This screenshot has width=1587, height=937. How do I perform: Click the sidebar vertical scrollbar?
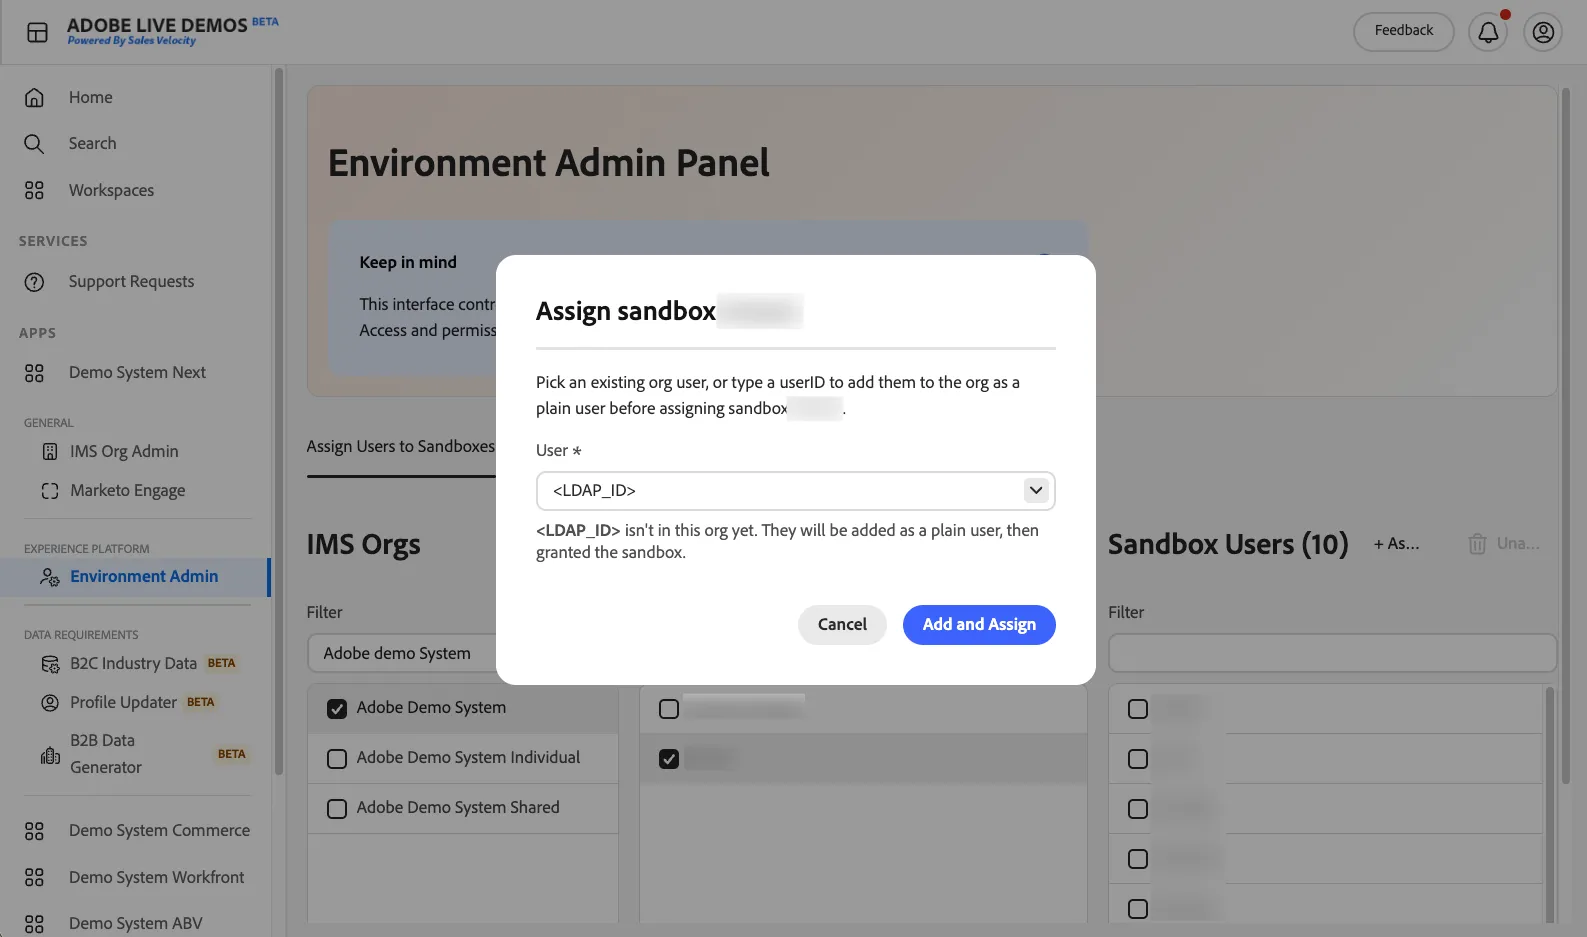(279, 420)
